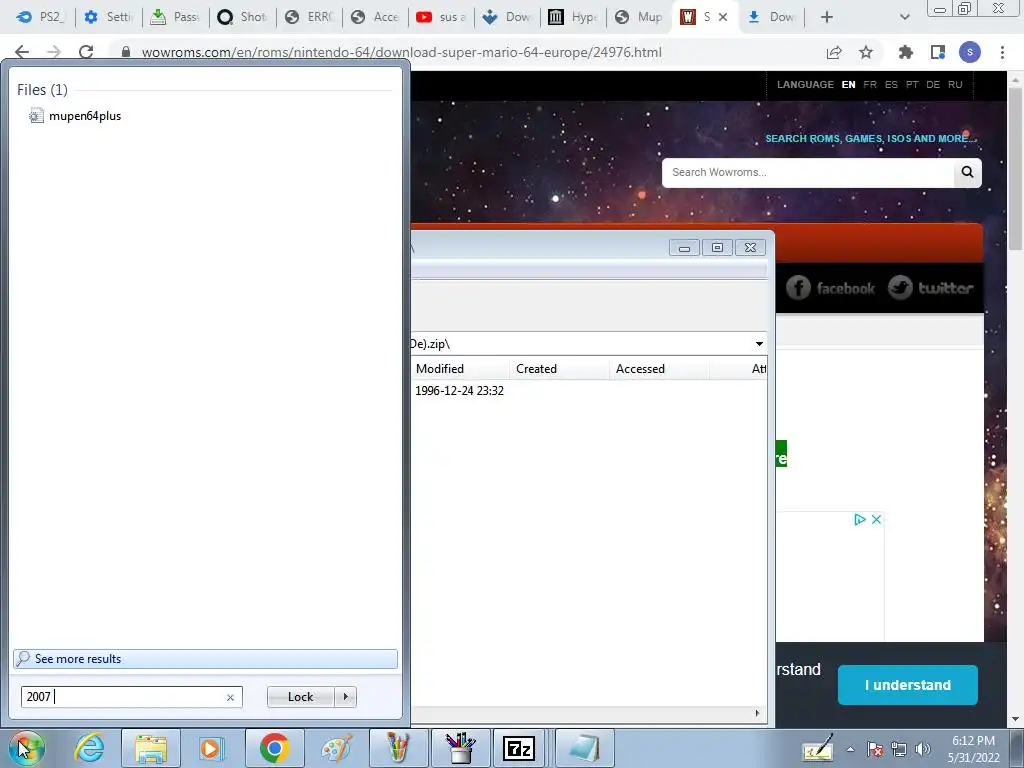This screenshot has height=768, width=1024.
Task: Expand shutdown options arrow next to Lock
Action: coord(345,697)
